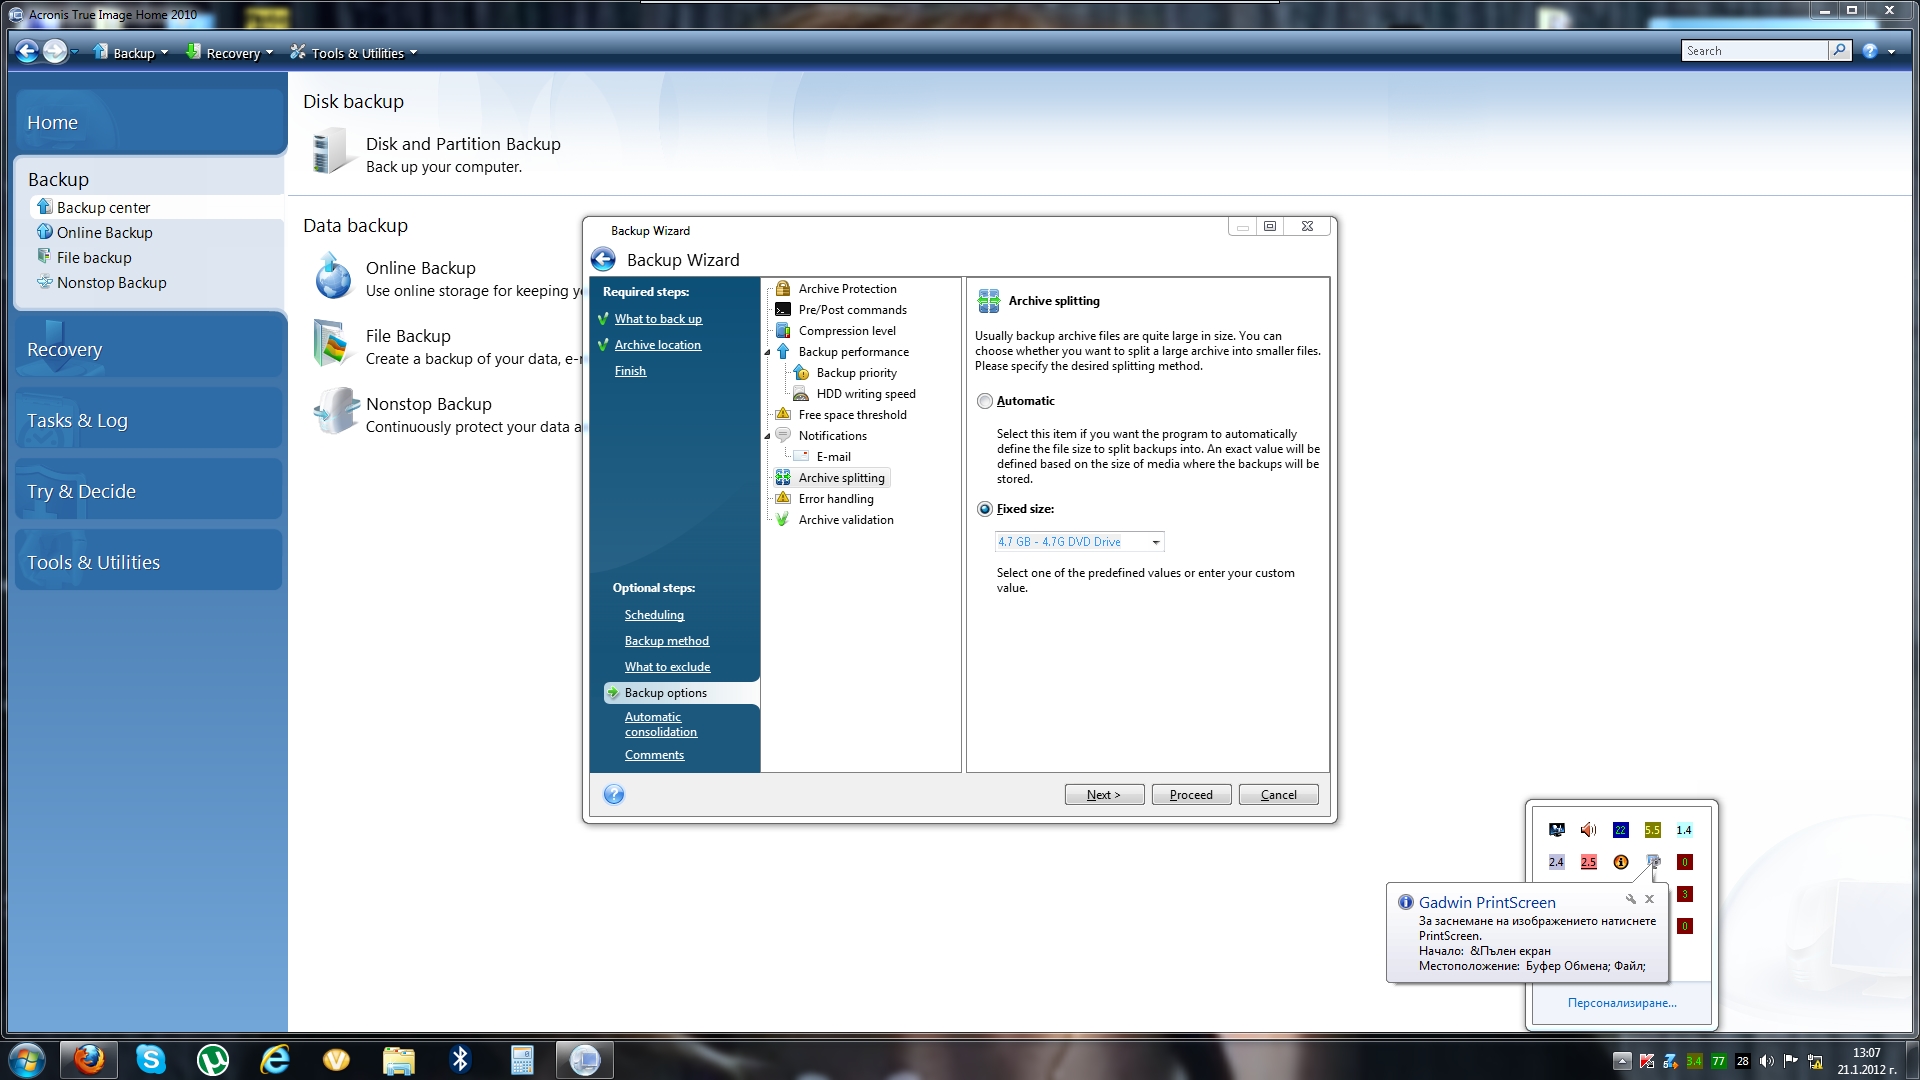Go to the Archive location step
The image size is (1920, 1080).
pyautogui.click(x=658, y=345)
